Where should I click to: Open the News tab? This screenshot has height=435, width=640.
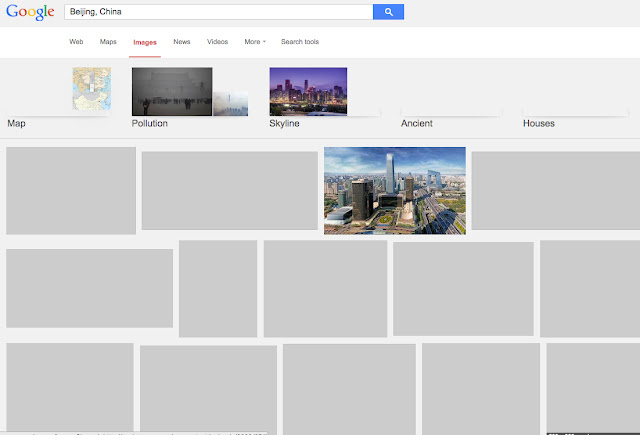(x=182, y=42)
